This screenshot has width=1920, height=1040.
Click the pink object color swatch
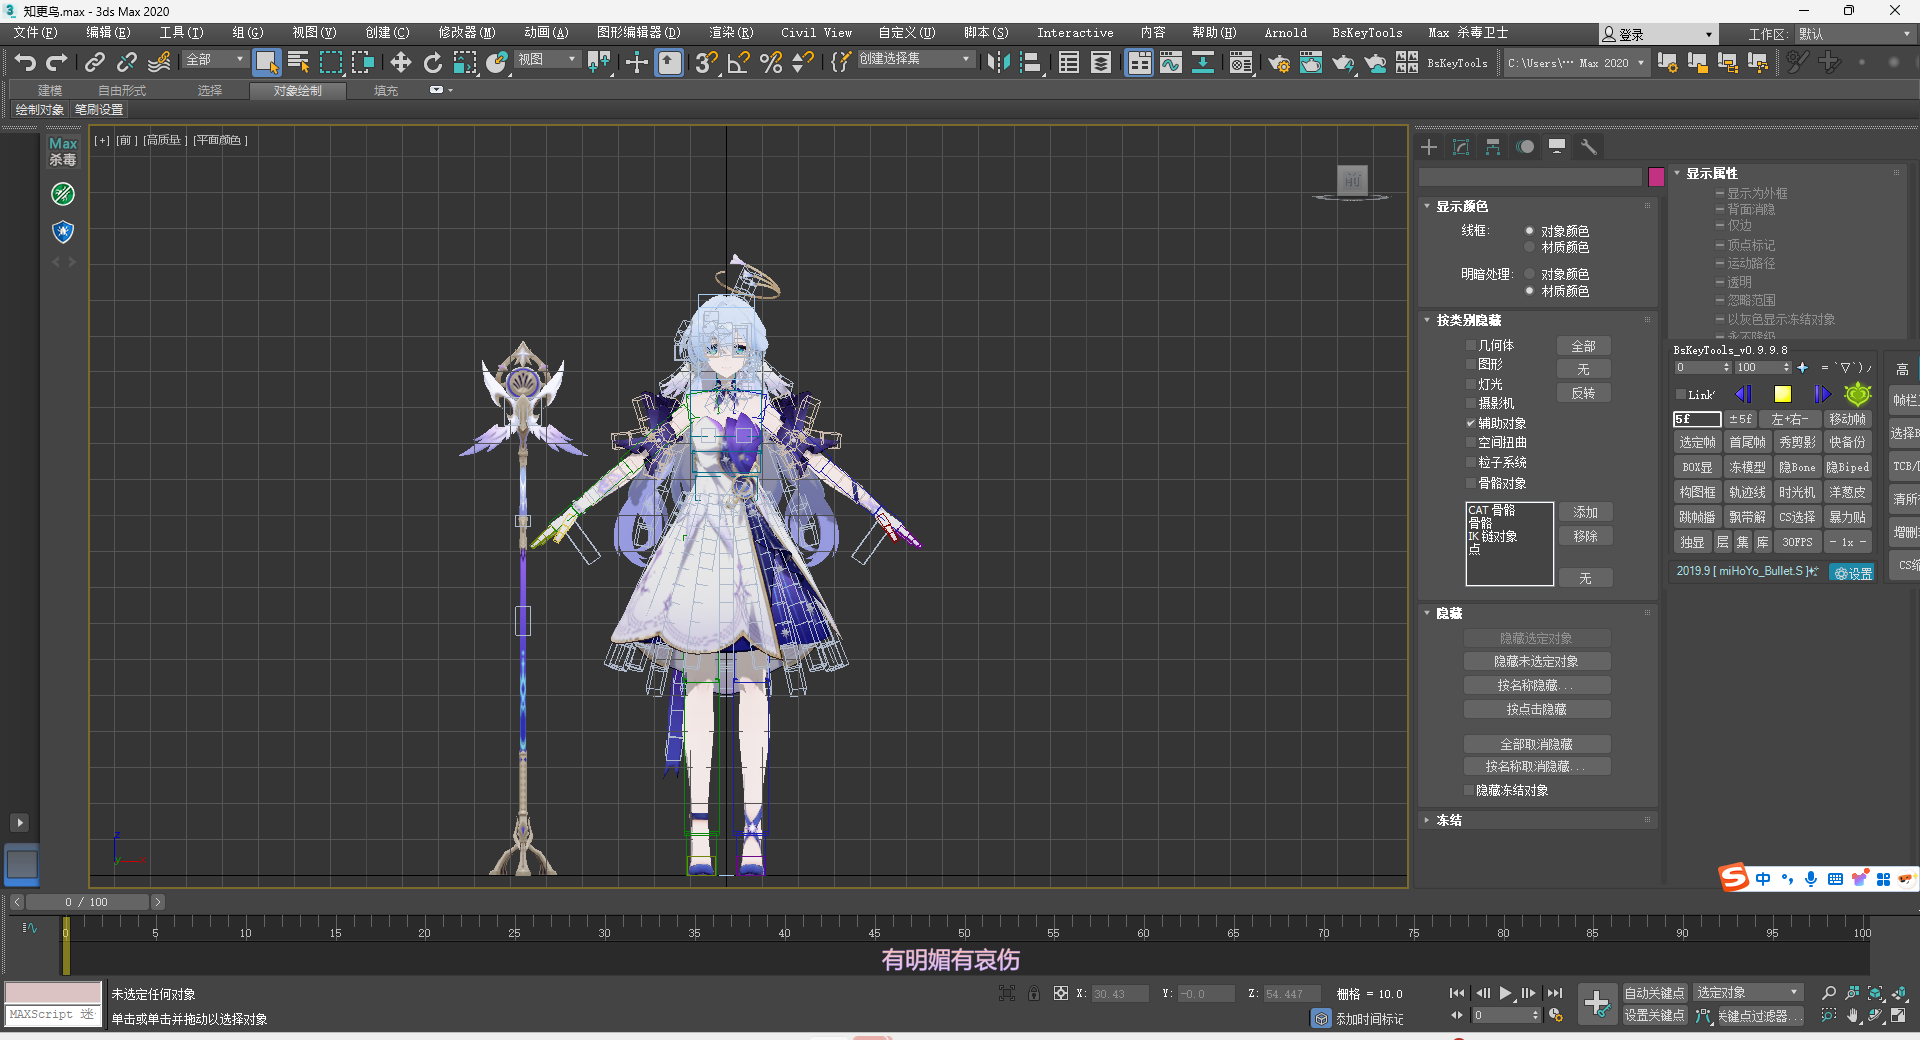click(x=1656, y=177)
